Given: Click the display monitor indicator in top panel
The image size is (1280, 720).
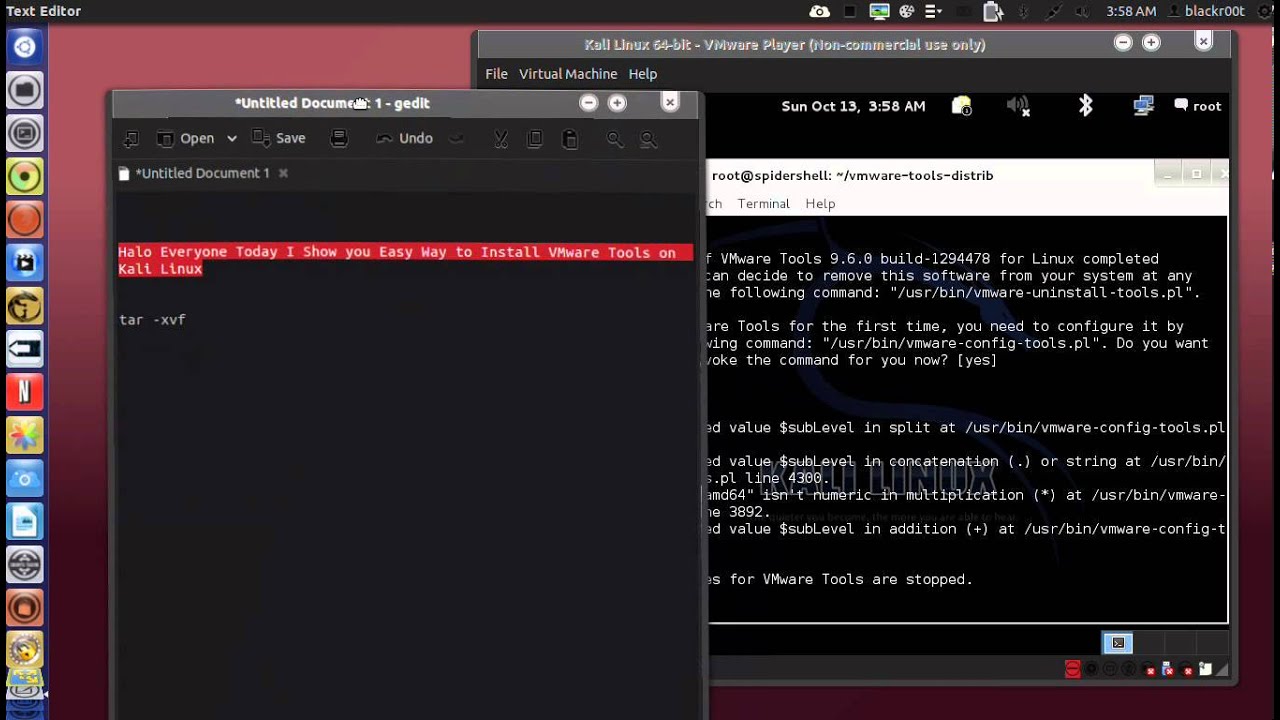Looking at the screenshot, I should click(879, 11).
